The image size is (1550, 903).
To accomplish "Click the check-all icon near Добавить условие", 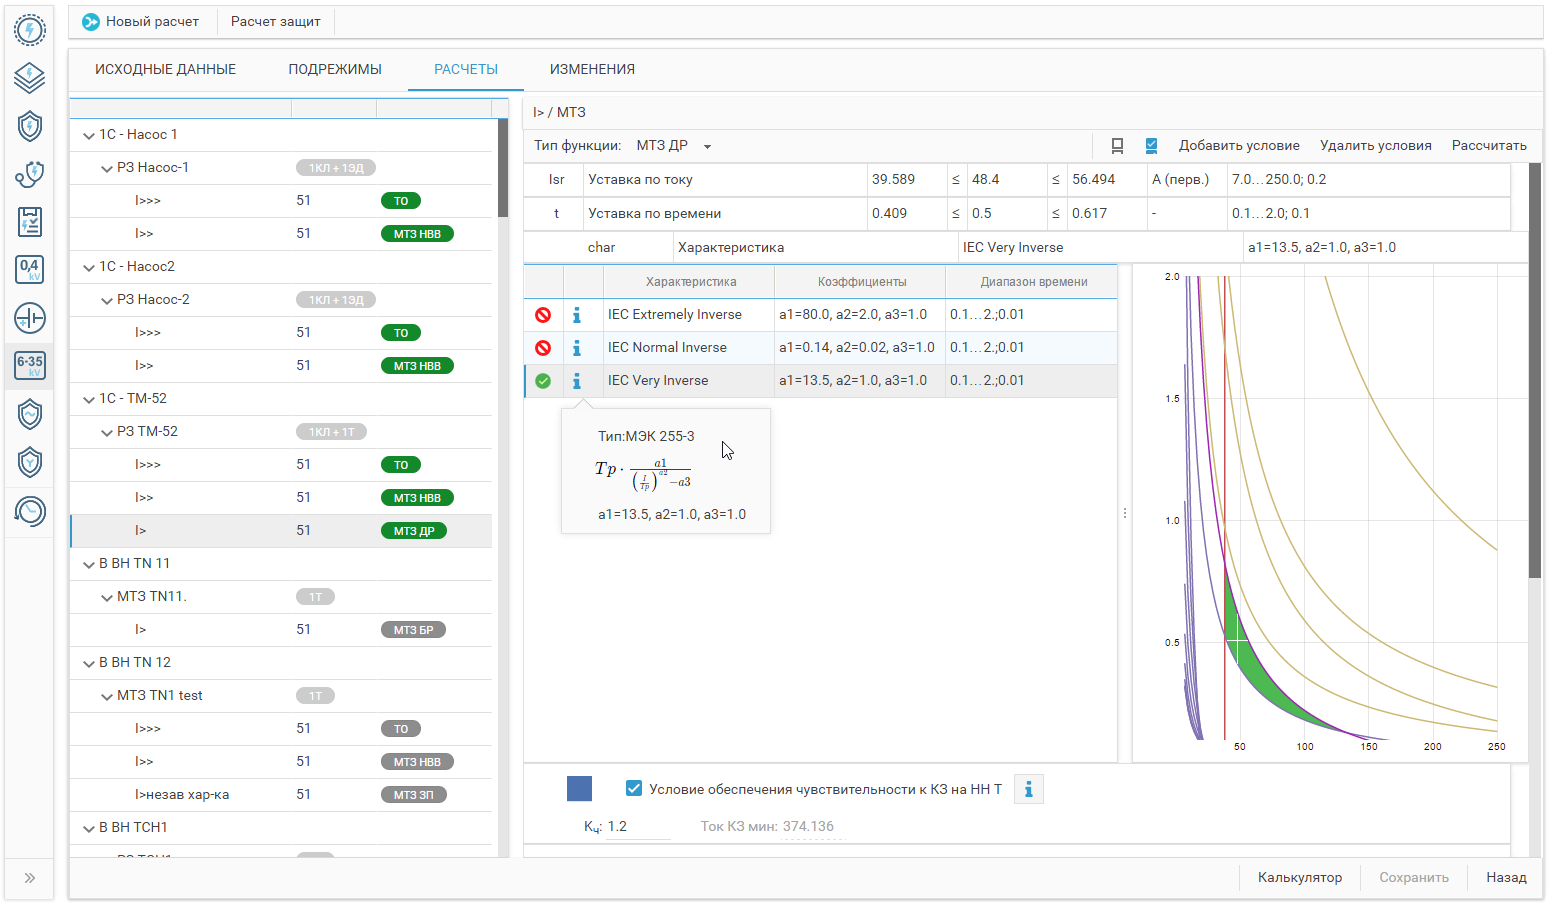I will (1151, 146).
